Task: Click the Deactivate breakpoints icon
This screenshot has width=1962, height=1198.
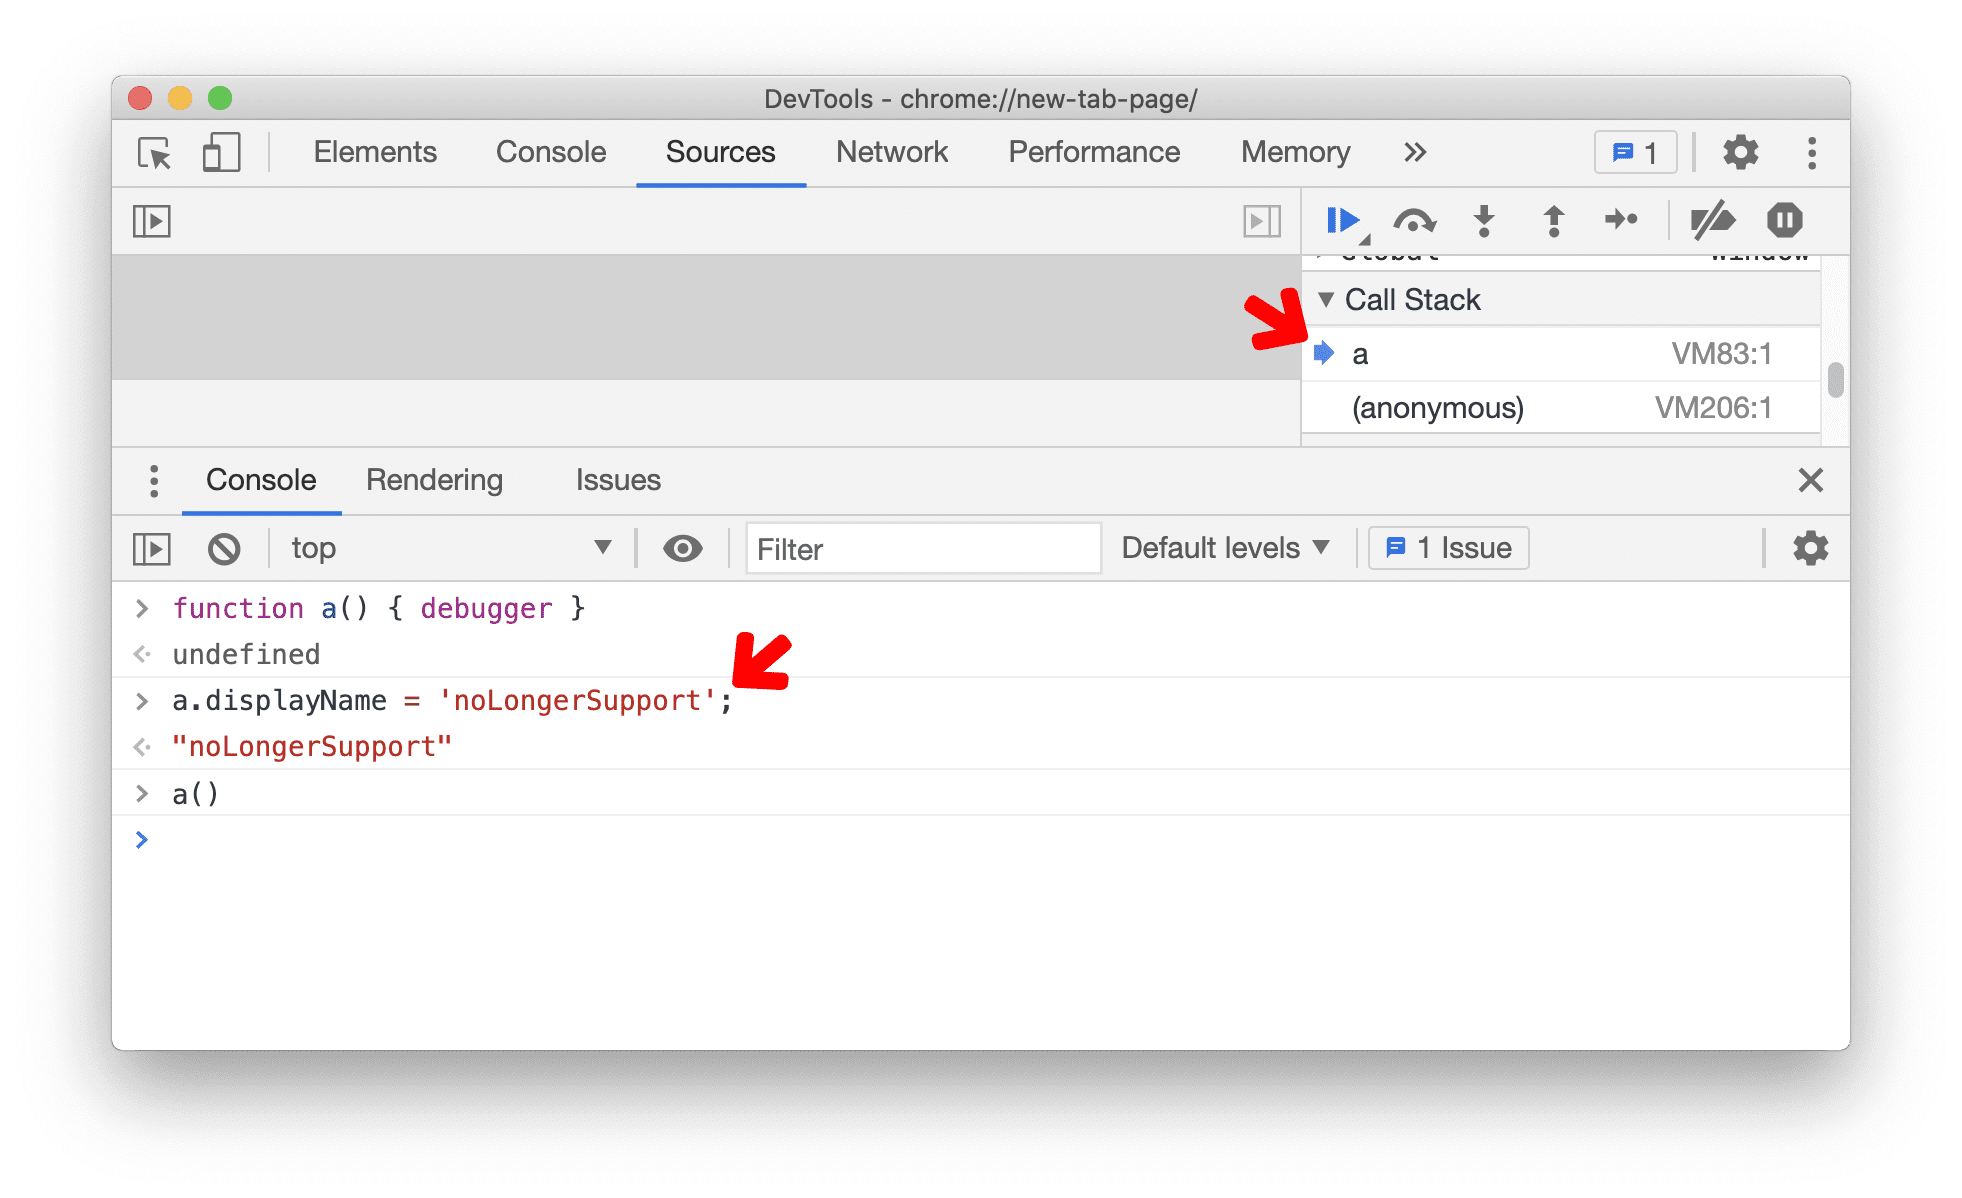Action: point(1715,221)
